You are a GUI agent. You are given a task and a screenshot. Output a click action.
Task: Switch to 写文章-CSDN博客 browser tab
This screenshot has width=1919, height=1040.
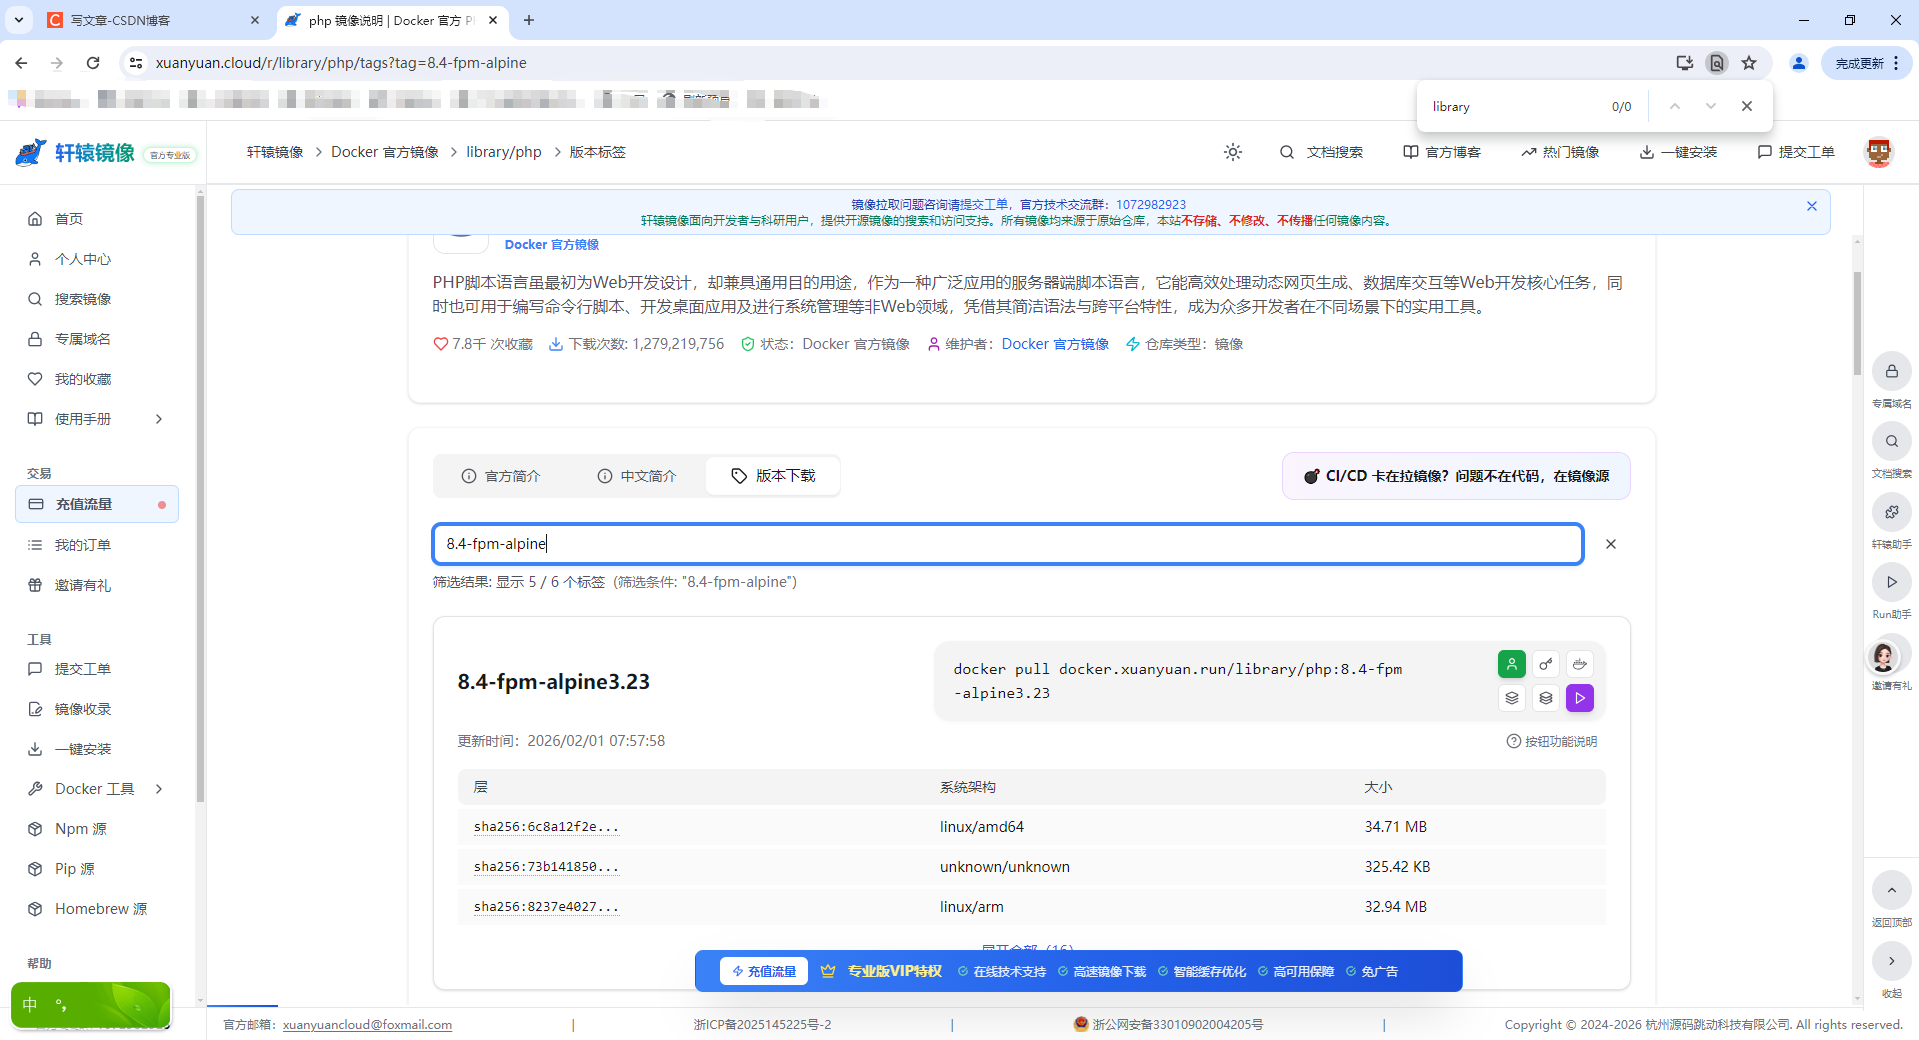tap(153, 20)
